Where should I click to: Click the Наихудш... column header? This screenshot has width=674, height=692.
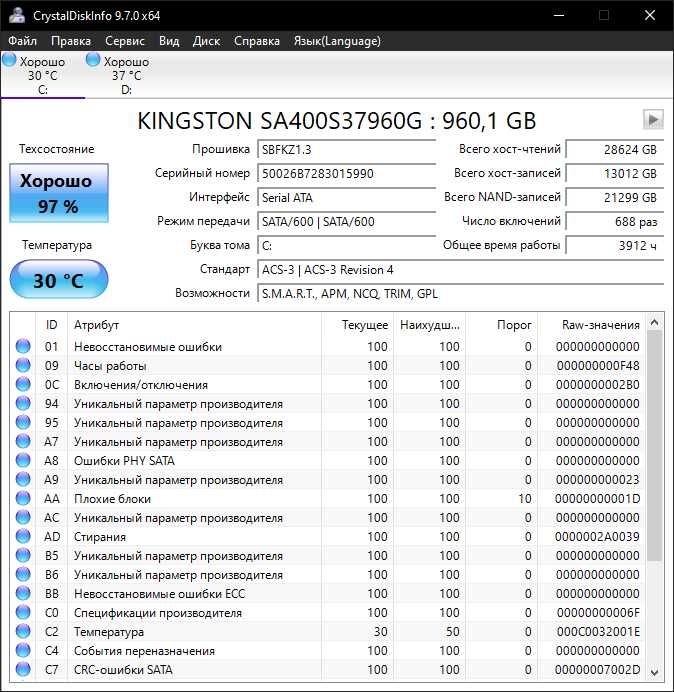tap(429, 325)
